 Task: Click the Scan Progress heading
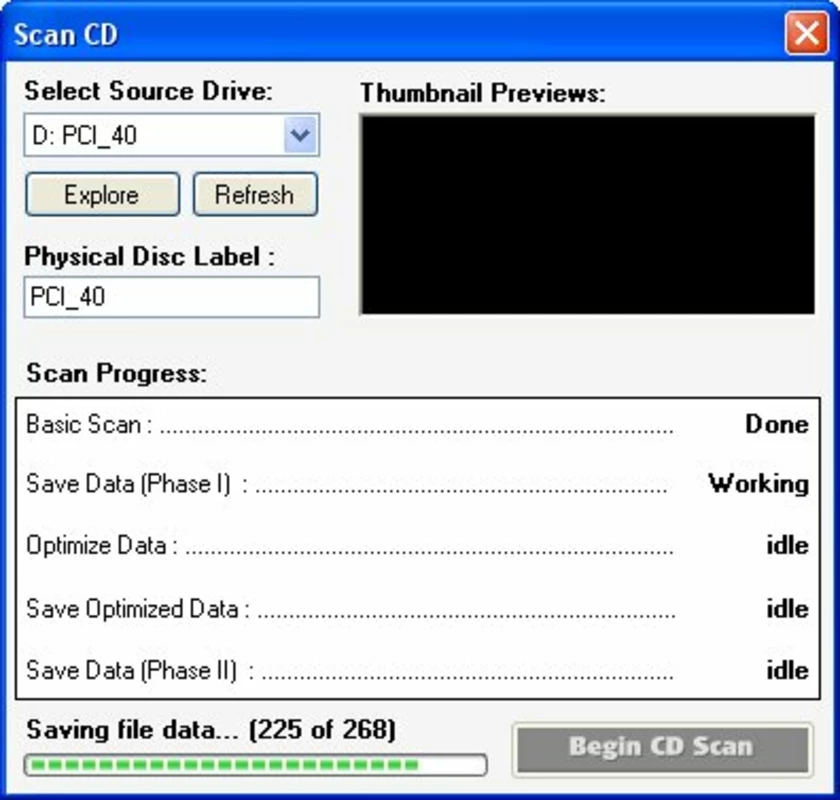click(116, 373)
